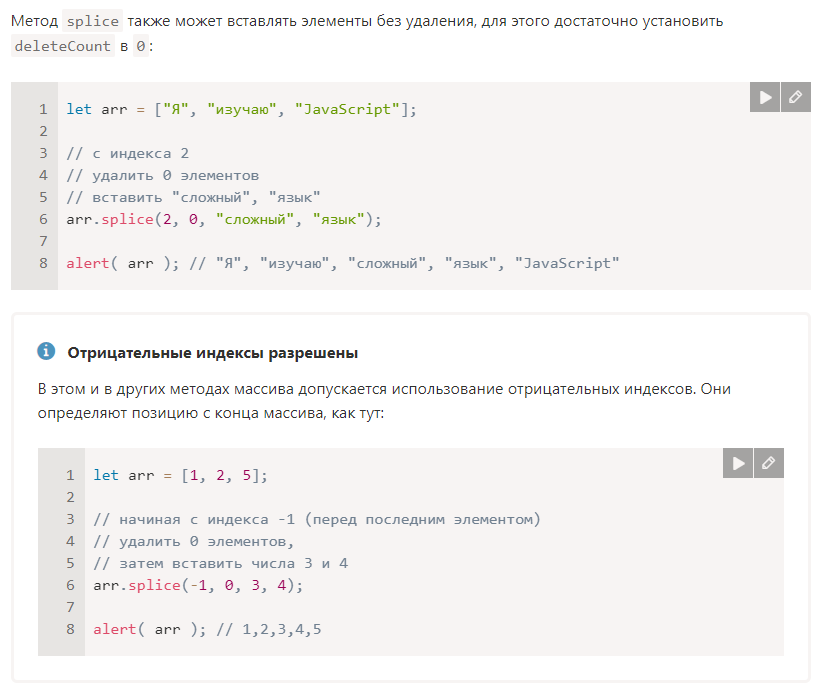Run the first splice code example

click(x=765, y=97)
